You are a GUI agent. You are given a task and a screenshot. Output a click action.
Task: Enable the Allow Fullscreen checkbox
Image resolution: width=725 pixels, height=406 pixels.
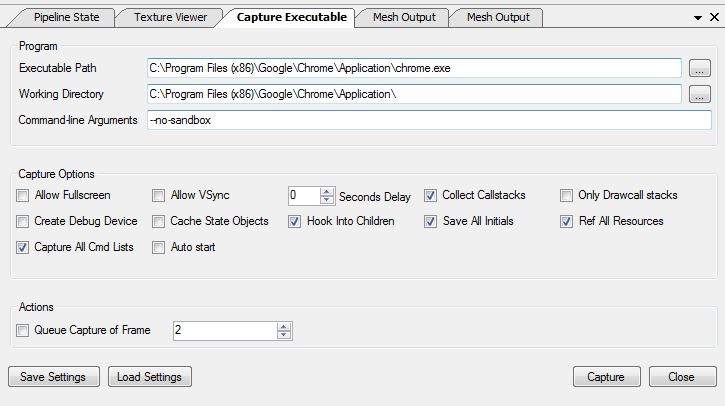tap(23, 195)
